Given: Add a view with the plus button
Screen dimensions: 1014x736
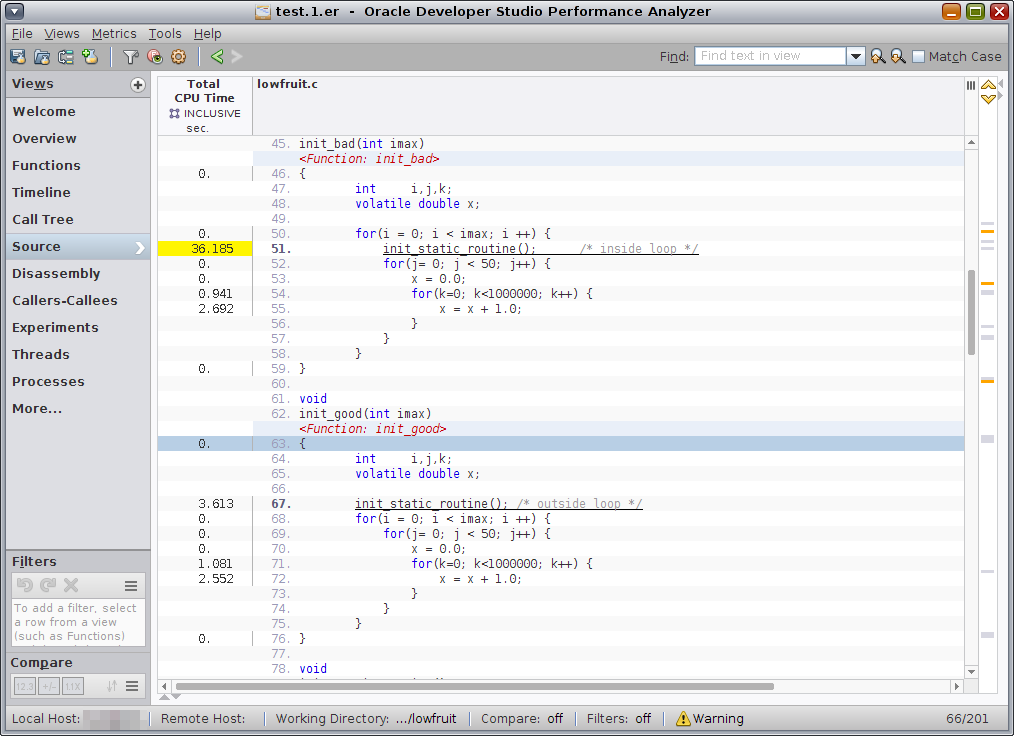Looking at the screenshot, I should tap(138, 85).
